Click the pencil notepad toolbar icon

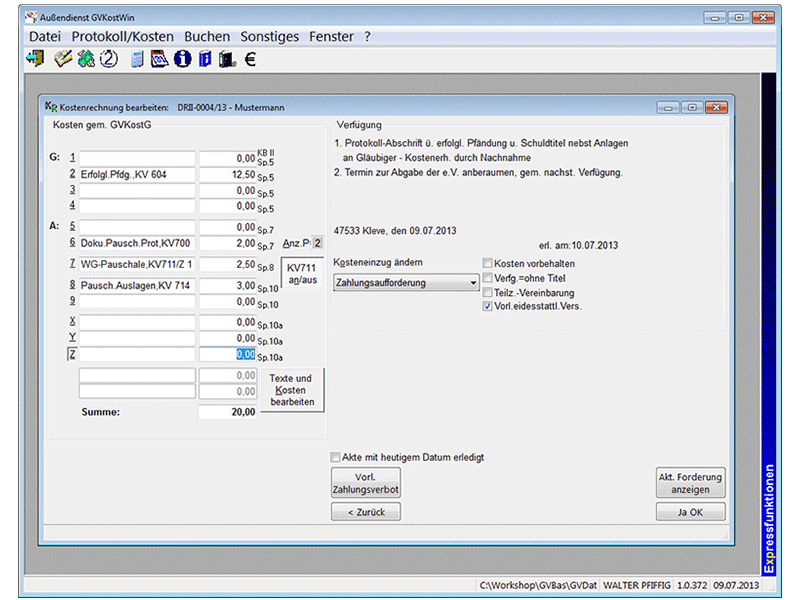(x=63, y=59)
